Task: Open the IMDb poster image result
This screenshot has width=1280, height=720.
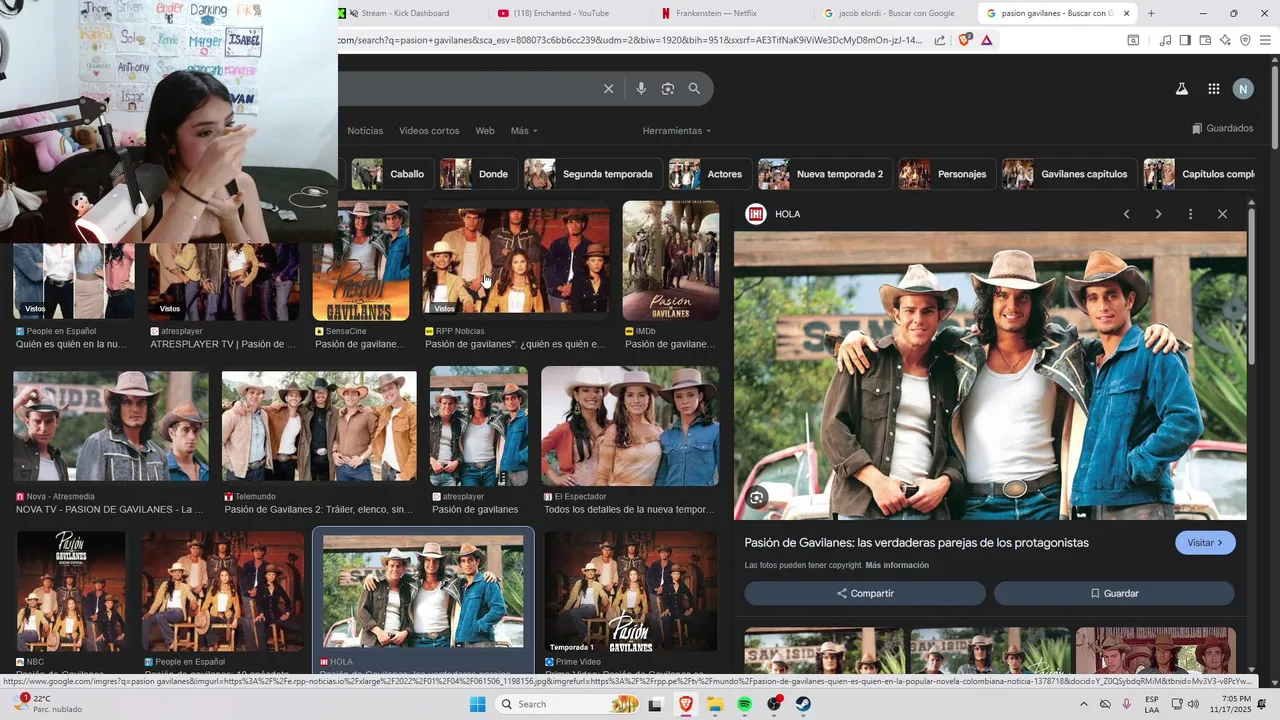Action: coord(670,260)
